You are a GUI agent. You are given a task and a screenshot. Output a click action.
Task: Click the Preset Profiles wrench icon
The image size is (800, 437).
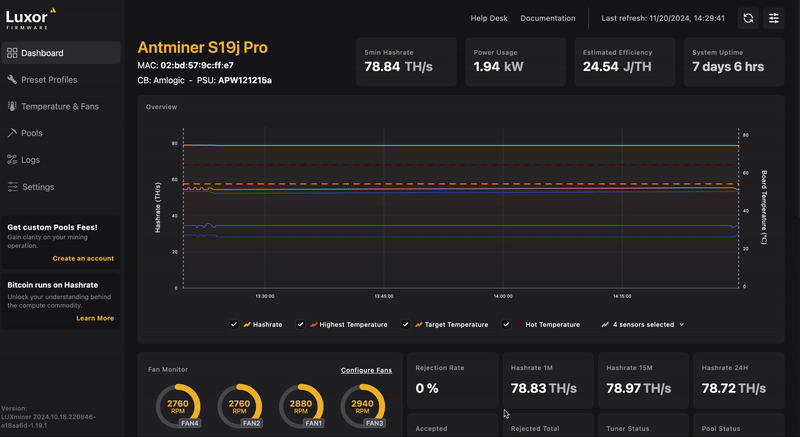(x=12, y=80)
